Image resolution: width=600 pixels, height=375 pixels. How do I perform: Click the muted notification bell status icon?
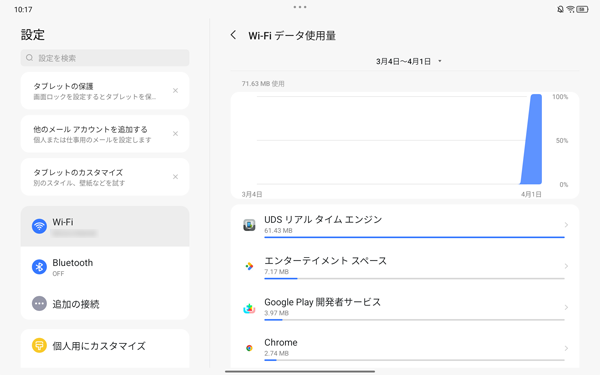pyautogui.click(x=560, y=9)
